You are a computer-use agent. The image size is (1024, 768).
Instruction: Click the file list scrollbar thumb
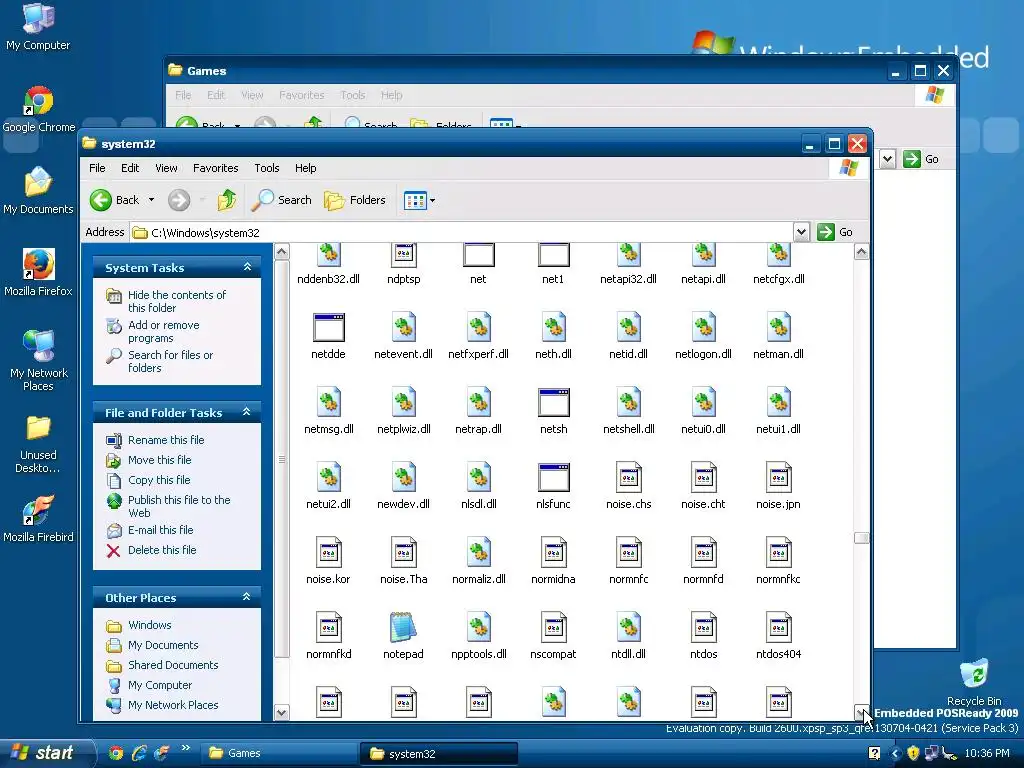pyautogui.click(x=861, y=538)
